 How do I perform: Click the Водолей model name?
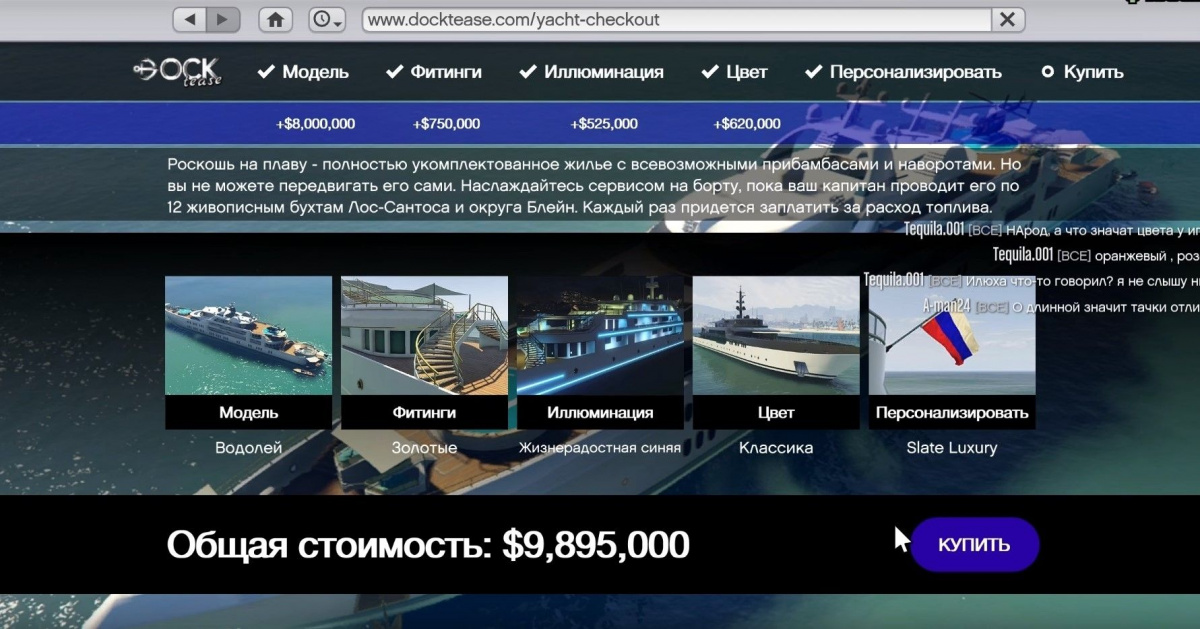click(x=248, y=448)
